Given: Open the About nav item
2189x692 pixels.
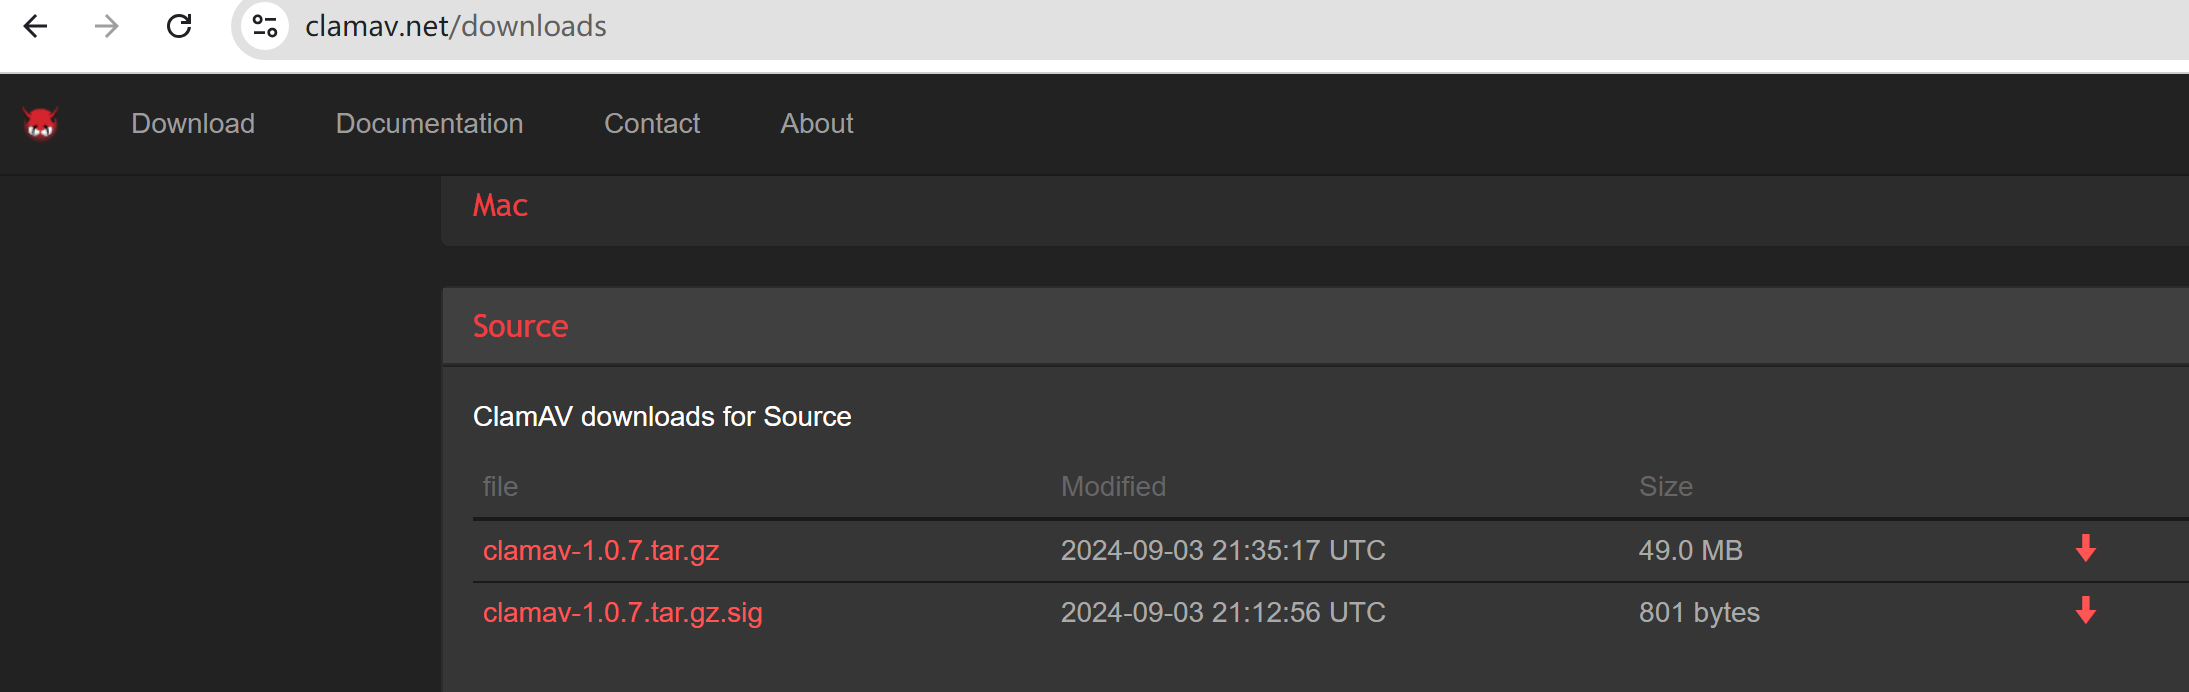Looking at the screenshot, I should click(817, 124).
